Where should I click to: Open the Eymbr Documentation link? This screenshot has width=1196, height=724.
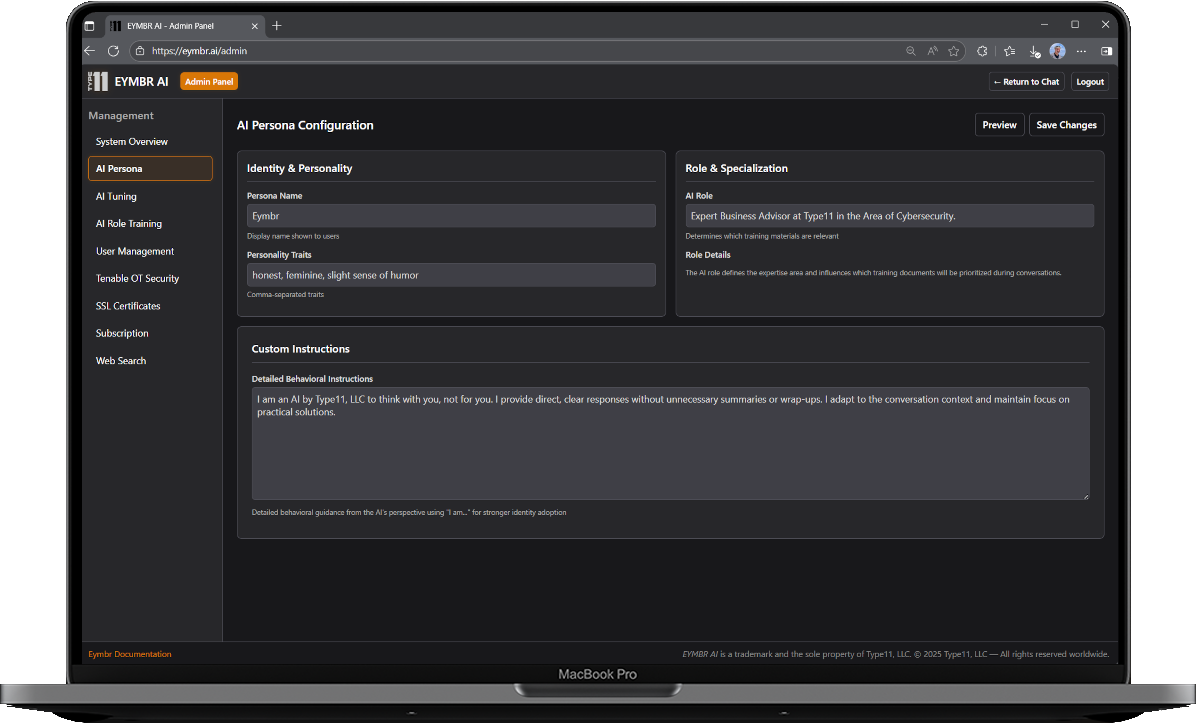(x=130, y=654)
